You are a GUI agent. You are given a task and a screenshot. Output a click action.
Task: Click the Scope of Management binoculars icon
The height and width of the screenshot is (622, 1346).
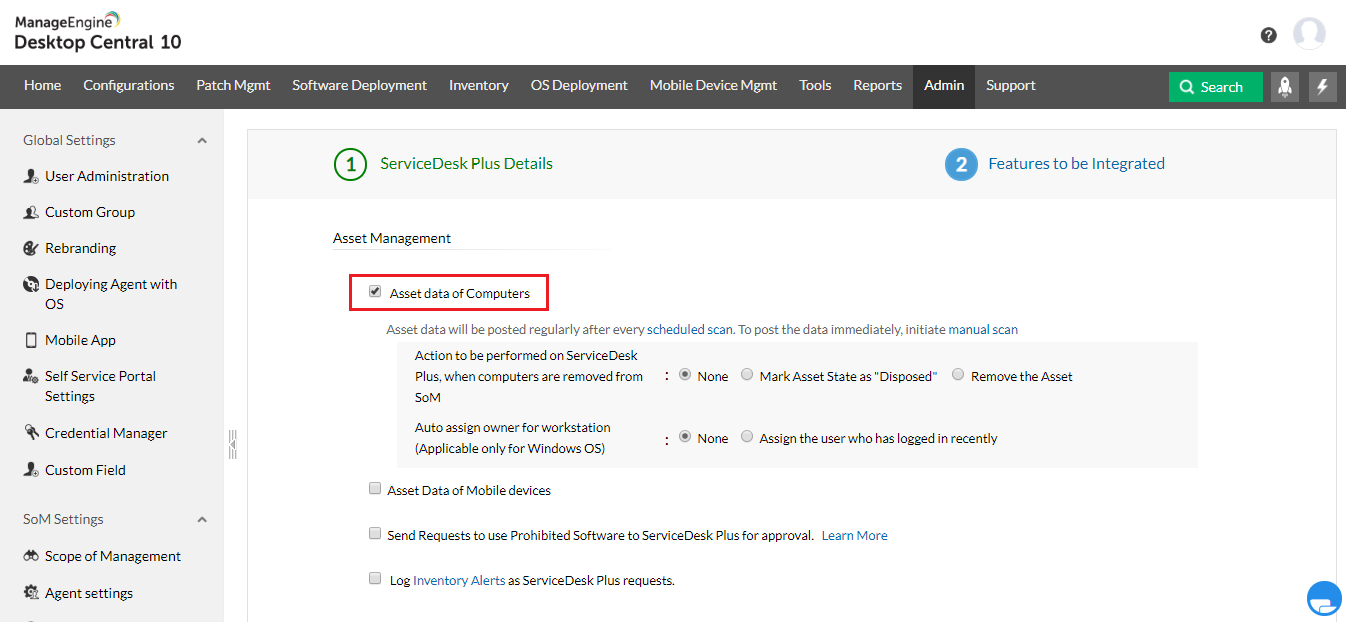tap(31, 556)
